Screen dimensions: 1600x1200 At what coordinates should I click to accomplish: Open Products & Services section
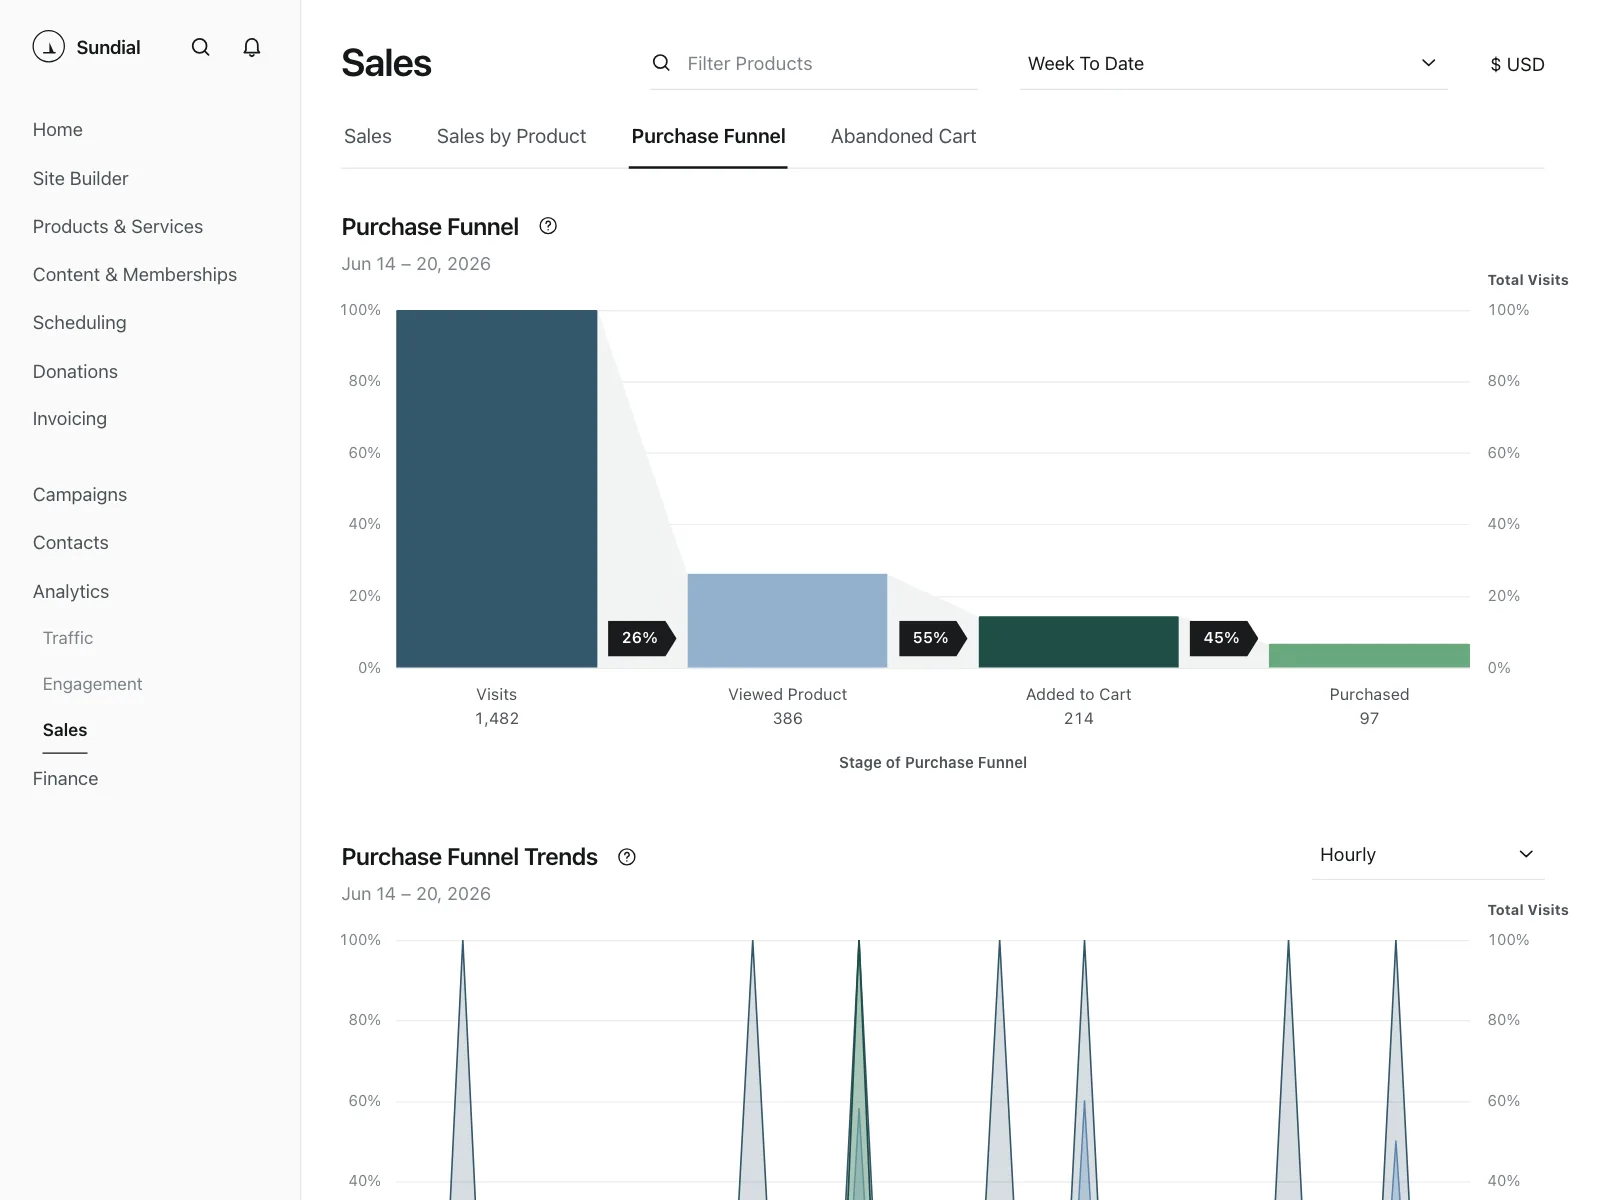click(x=118, y=227)
